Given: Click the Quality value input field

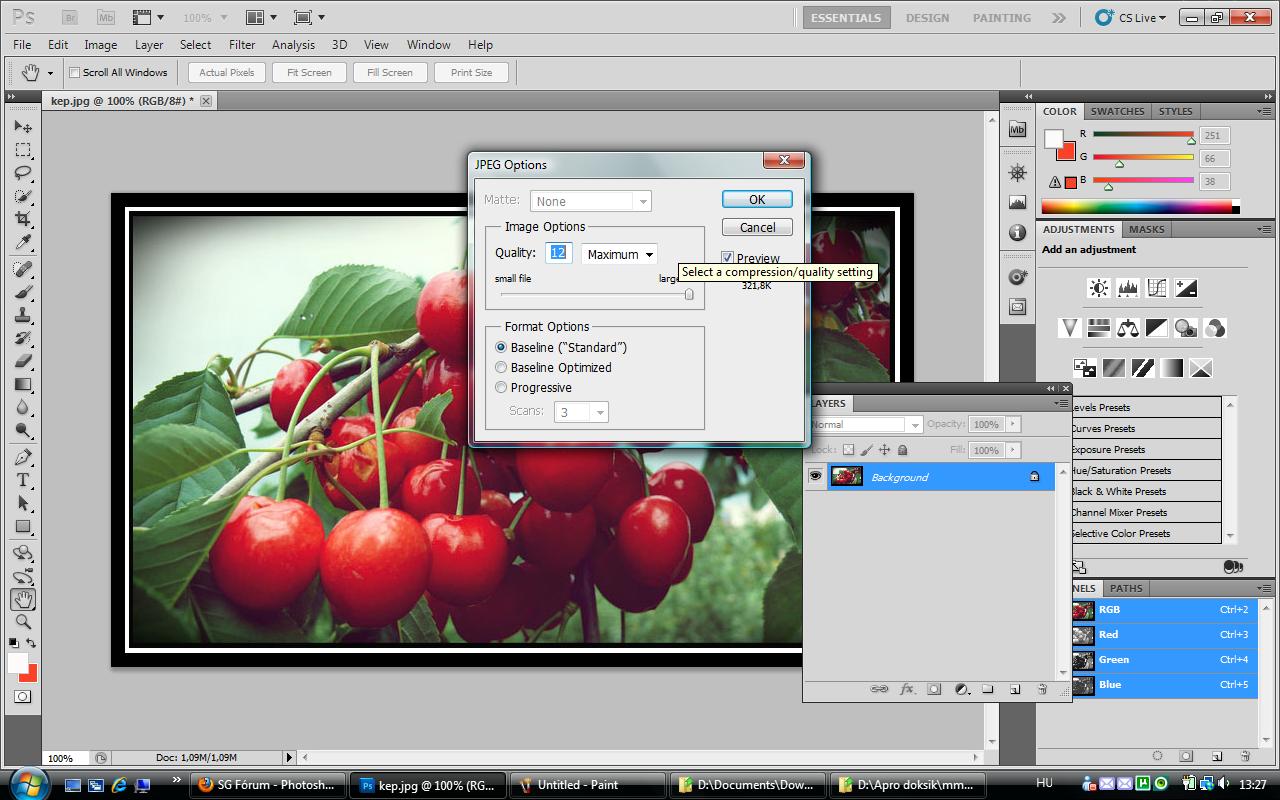Looking at the screenshot, I should pyautogui.click(x=558, y=253).
